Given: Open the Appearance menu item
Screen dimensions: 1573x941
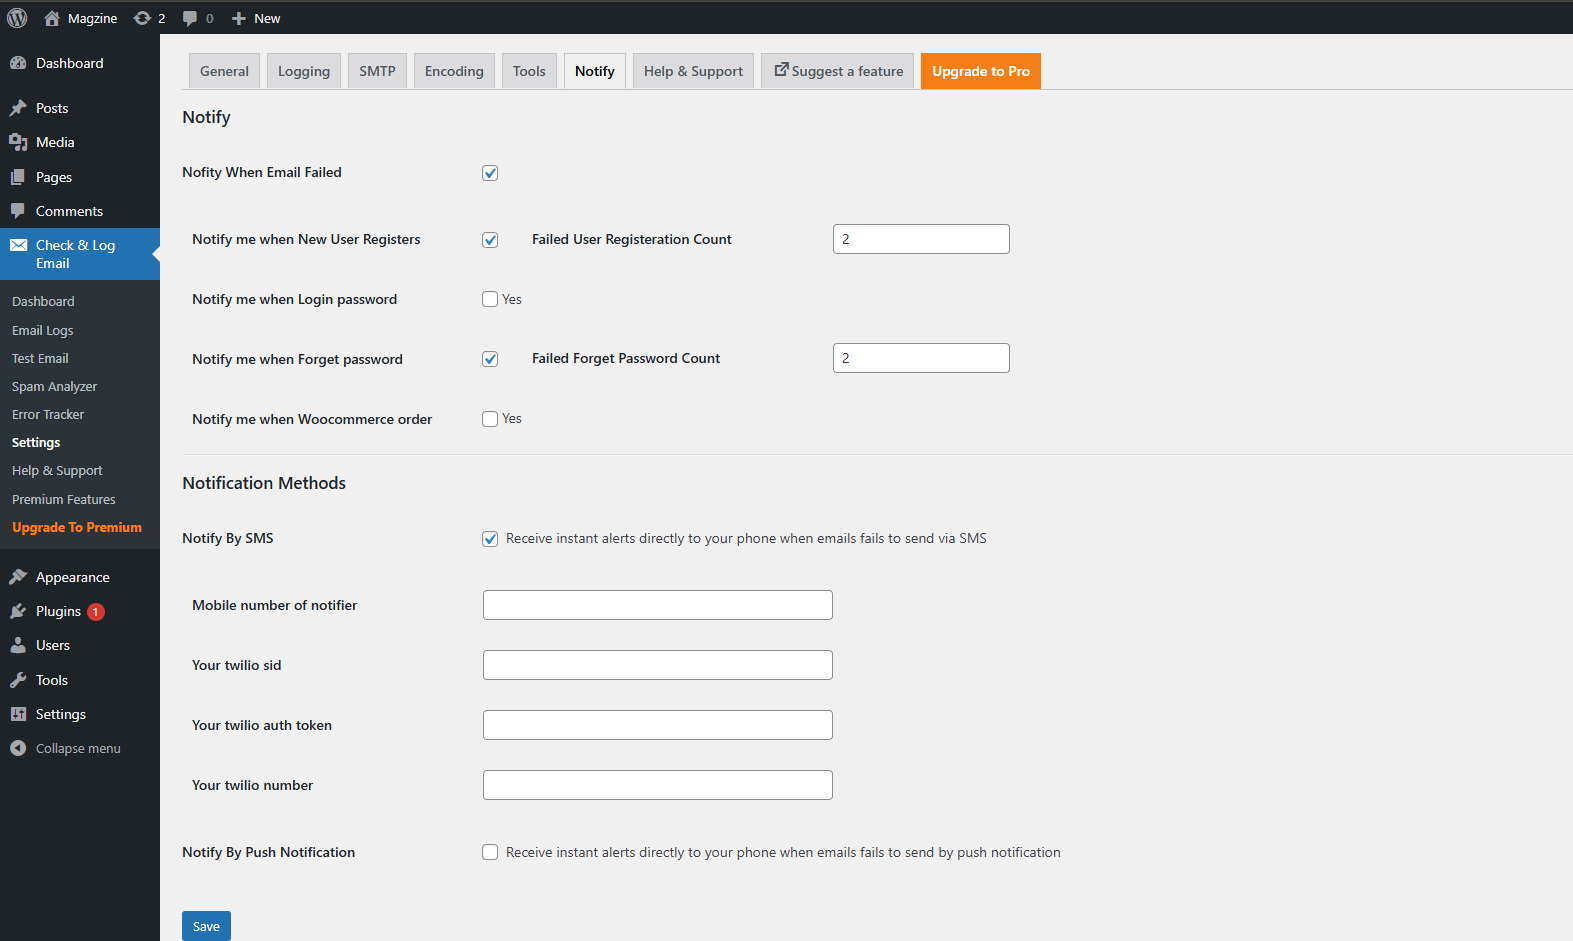Looking at the screenshot, I should [80, 577].
